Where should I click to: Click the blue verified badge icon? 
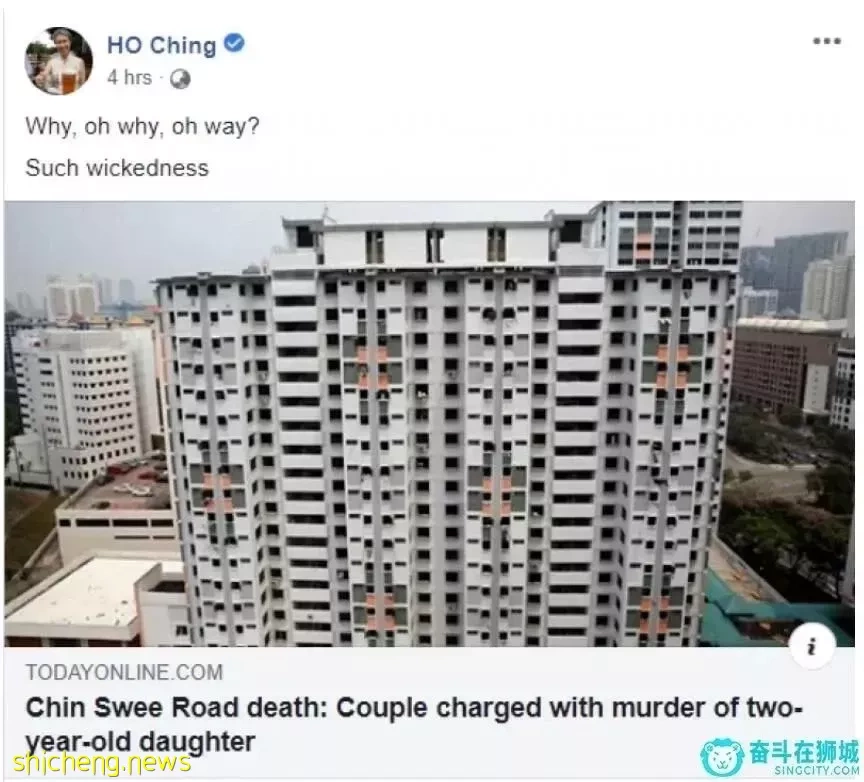tap(234, 43)
